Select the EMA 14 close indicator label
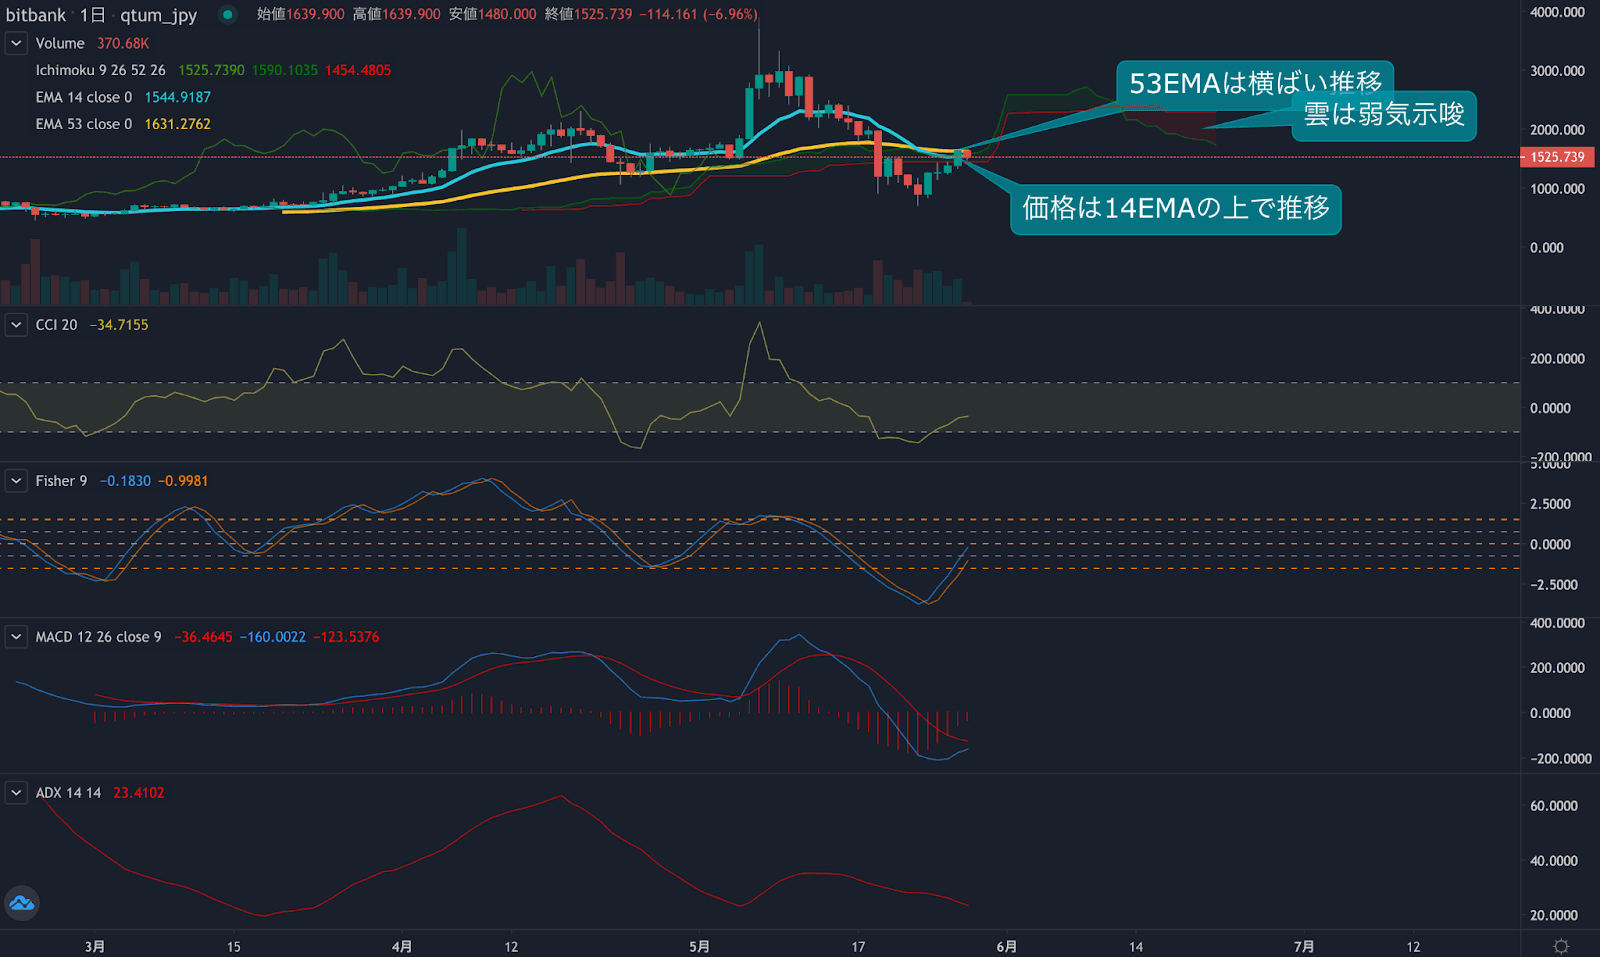 click(x=84, y=97)
